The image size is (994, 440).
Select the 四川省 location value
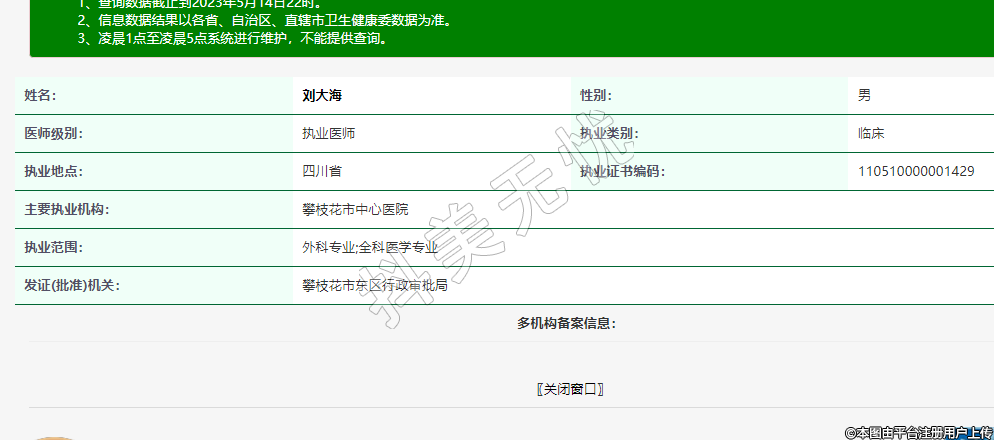pyautogui.click(x=322, y=171)
